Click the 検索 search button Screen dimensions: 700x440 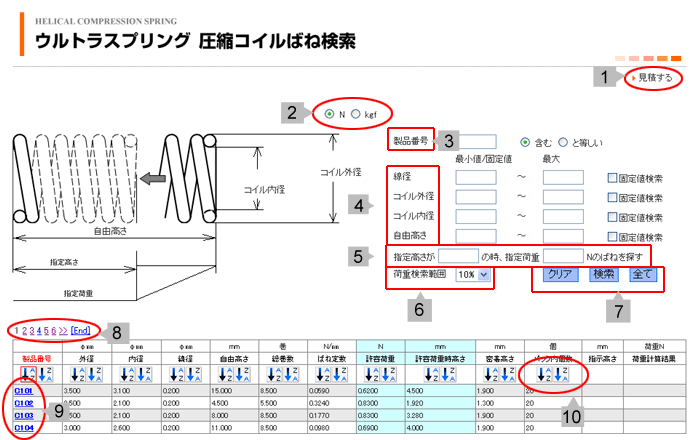pos(604,274)
